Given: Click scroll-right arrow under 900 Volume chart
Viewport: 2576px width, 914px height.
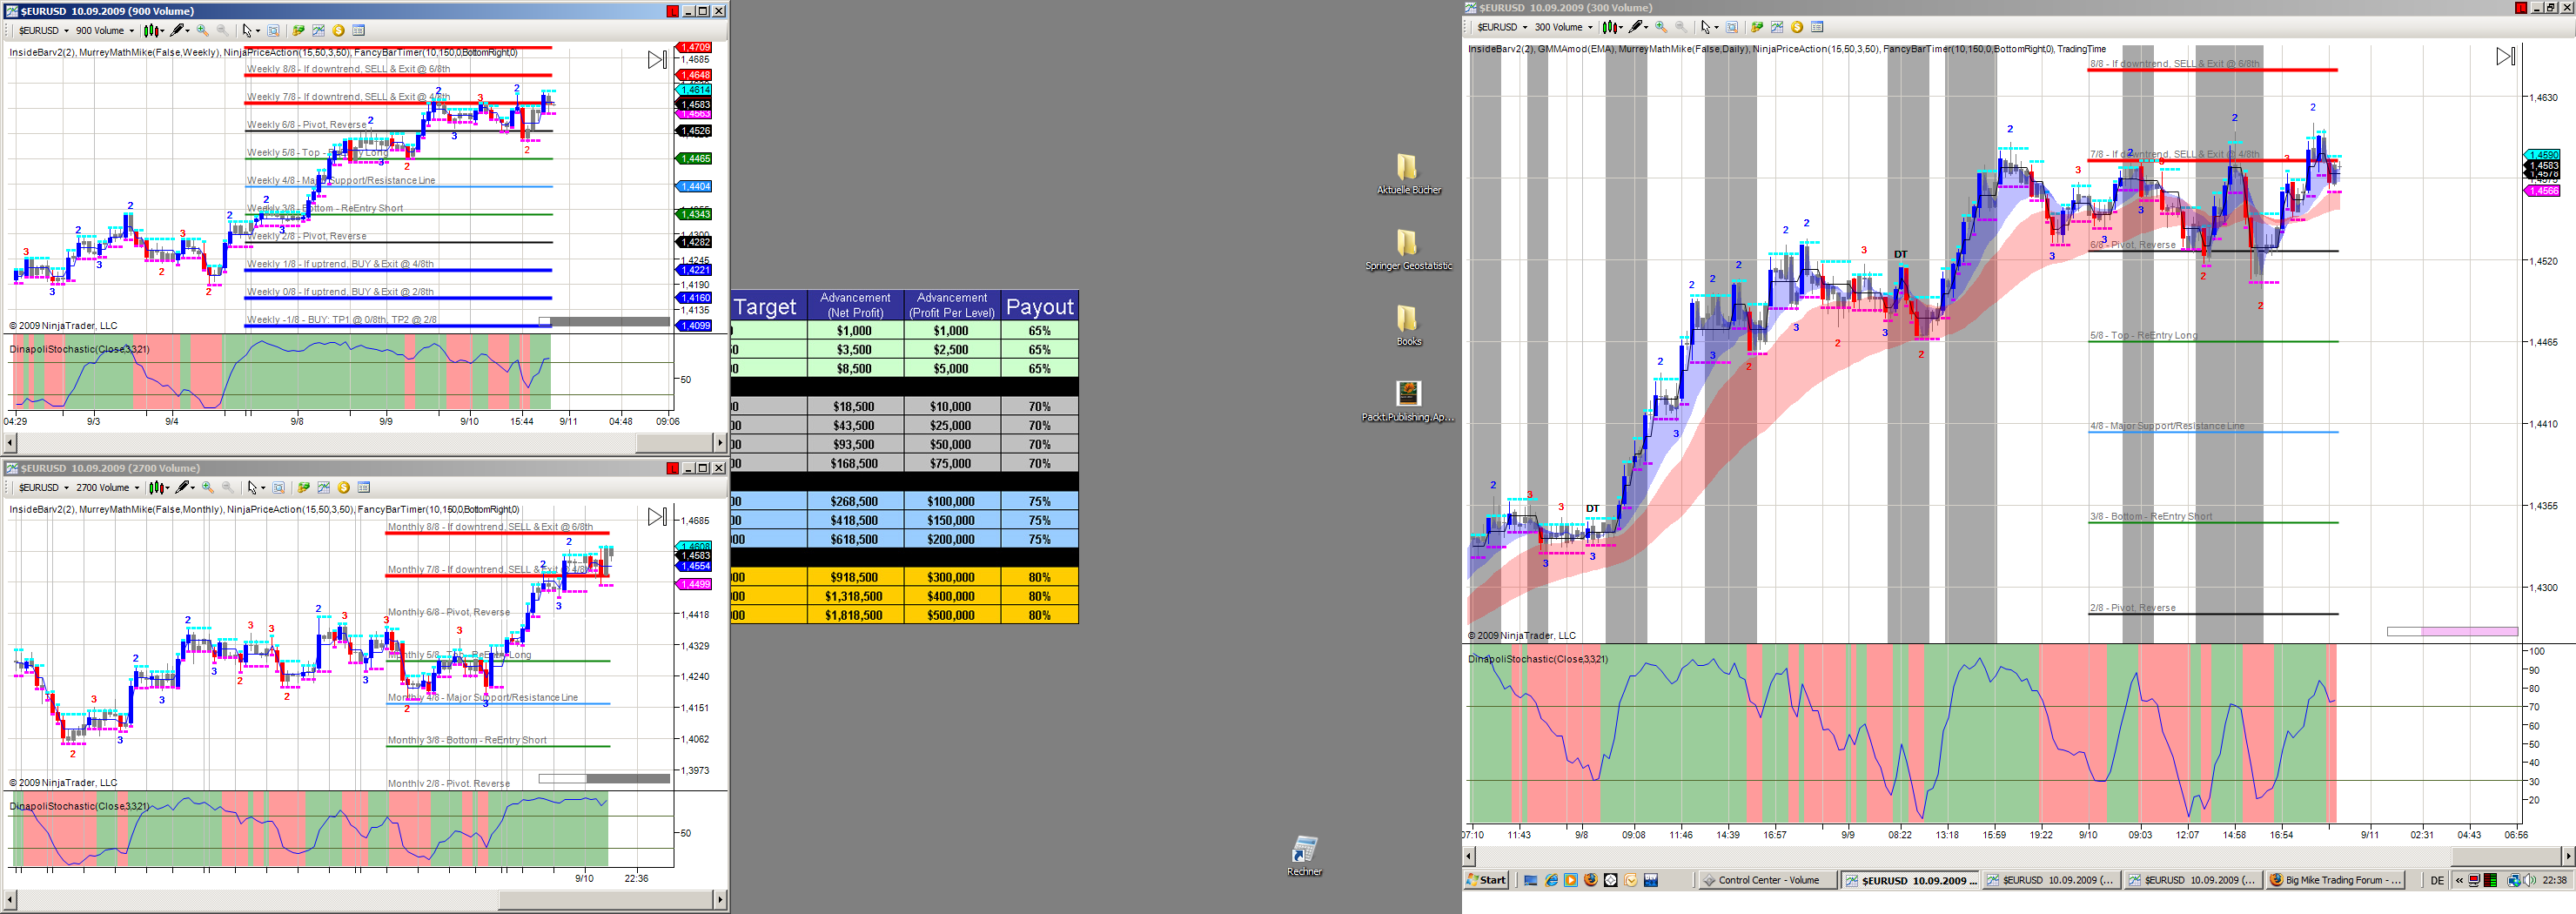Looking at the screenshot, I should pyautogui.click(x=720, y=442).
